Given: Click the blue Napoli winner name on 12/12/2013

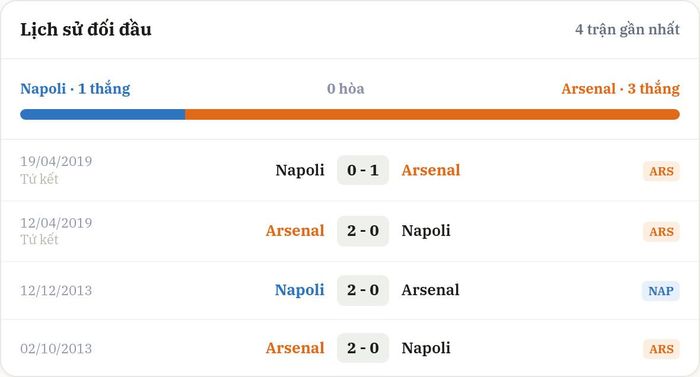Looking at the screenshot, I should pos(300,290).
